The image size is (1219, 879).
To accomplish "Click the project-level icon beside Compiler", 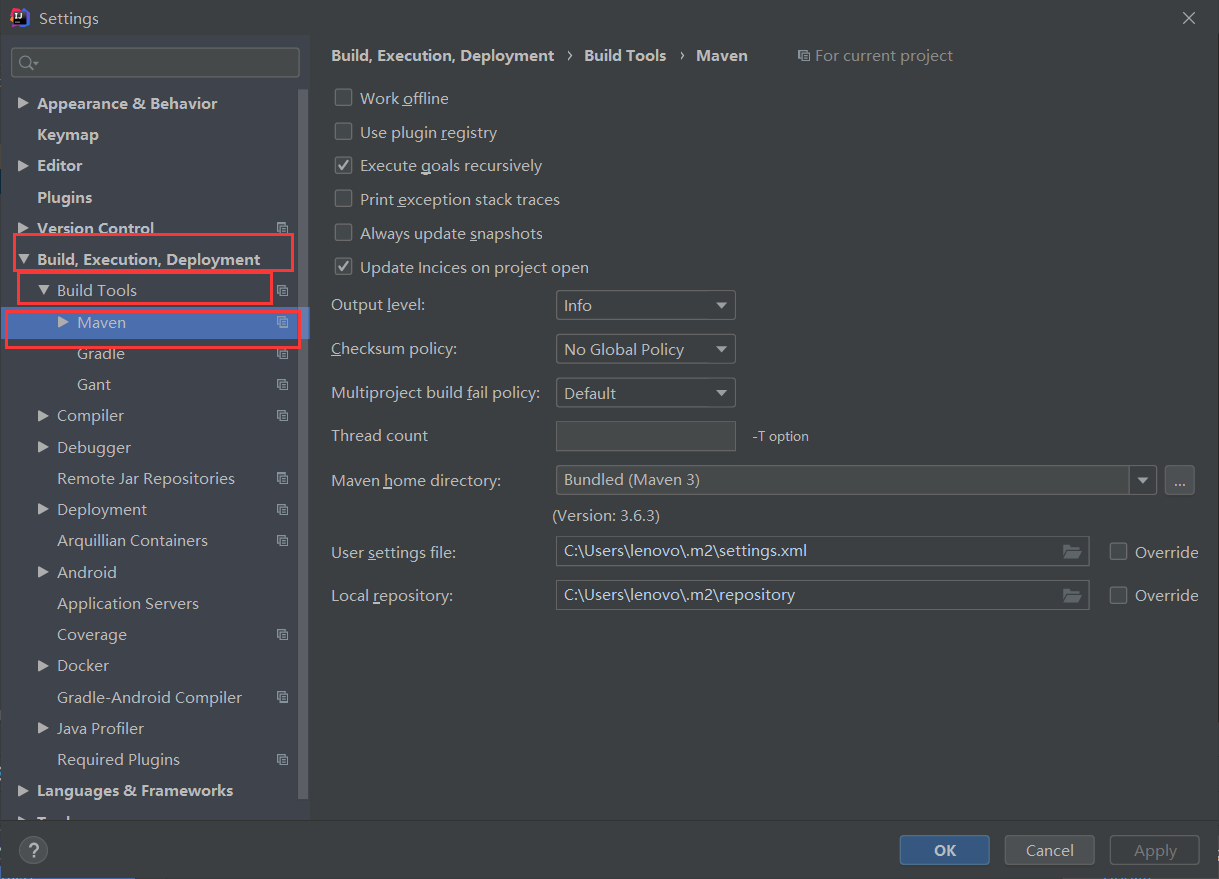I will 282,416.
